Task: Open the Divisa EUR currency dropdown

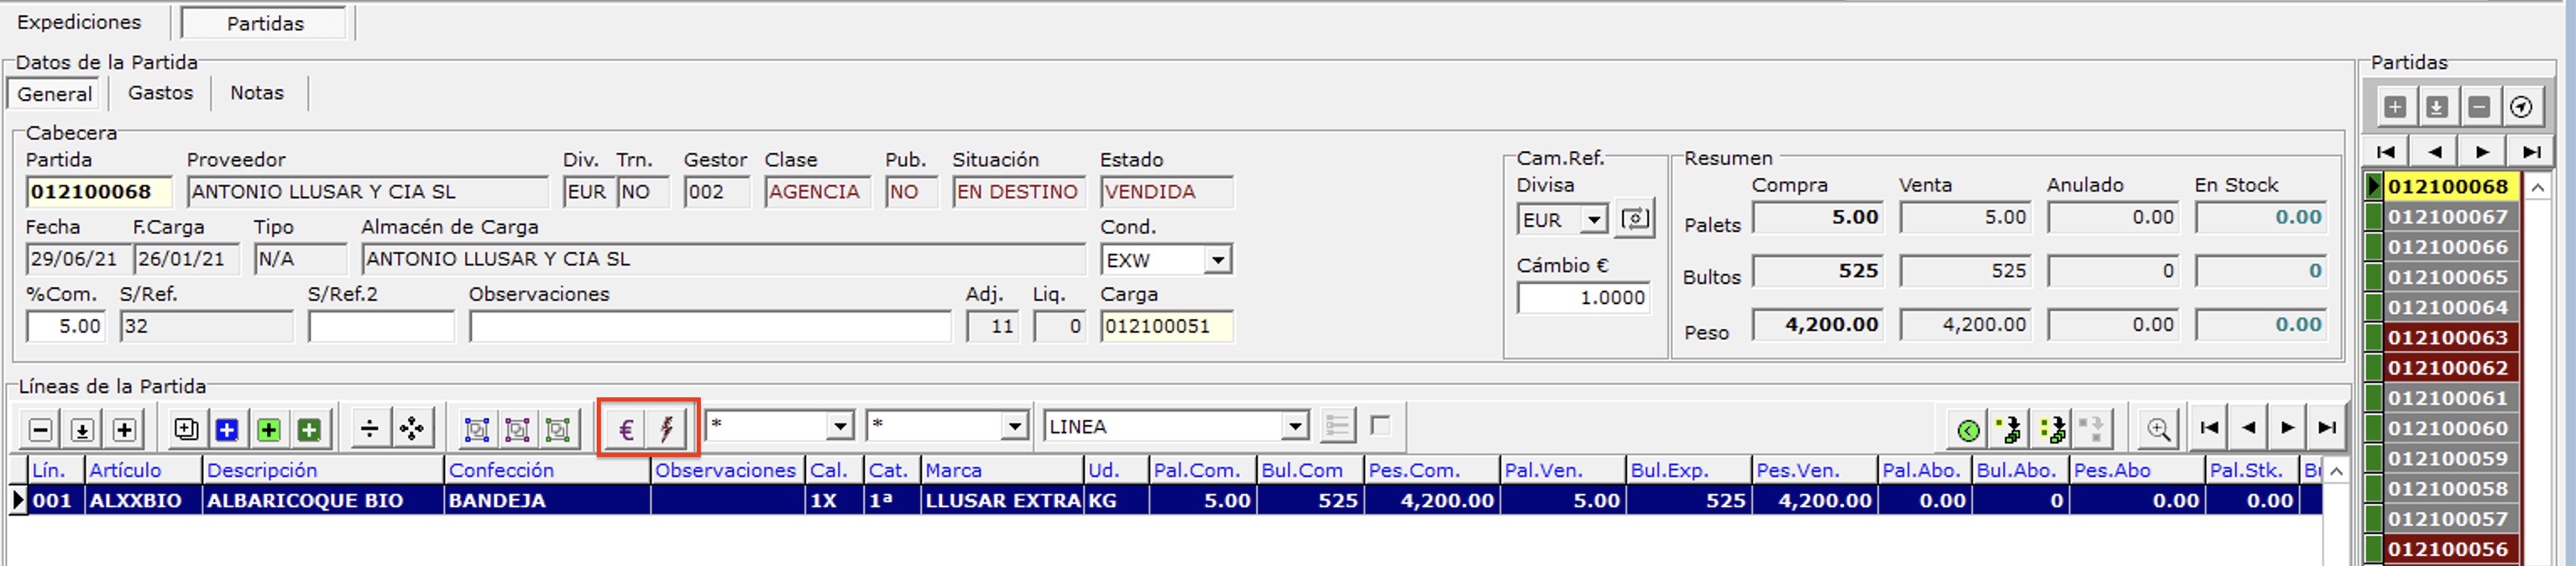Action: click(1593, 220)
